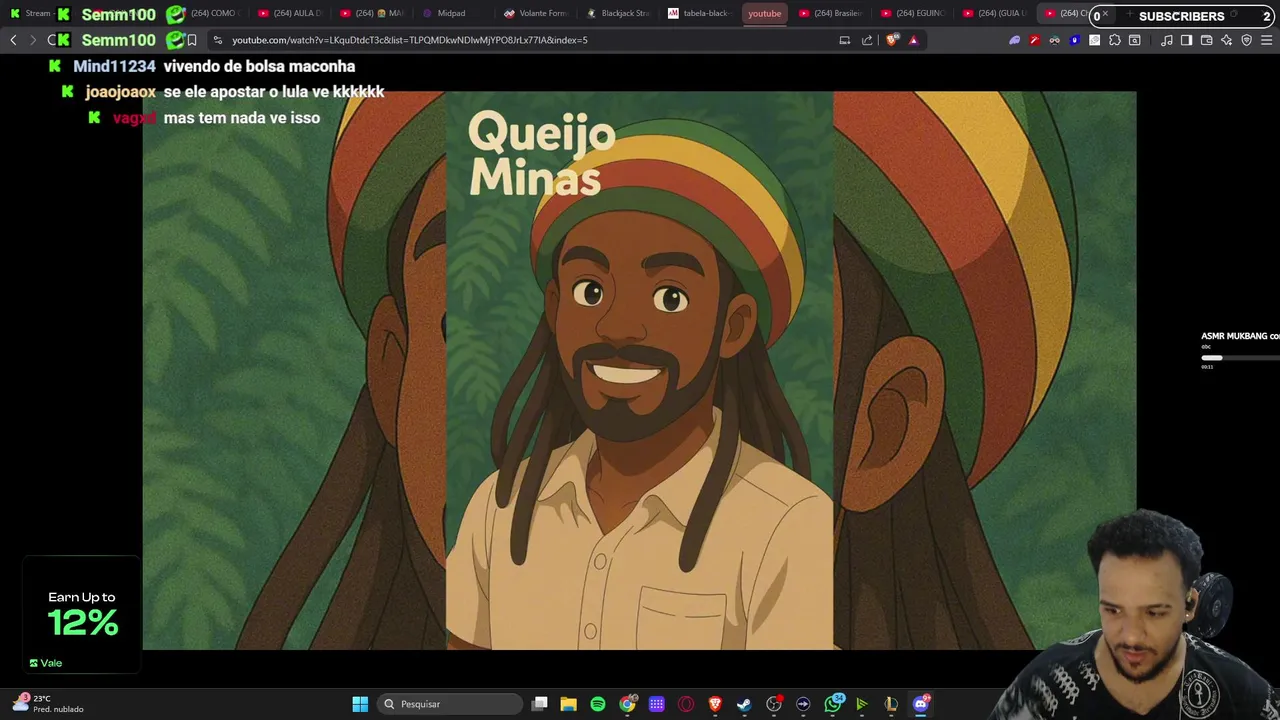Open the Brave VPN shield icon
Viewport: 1280px width, 720px height.
coord(1246,40)
